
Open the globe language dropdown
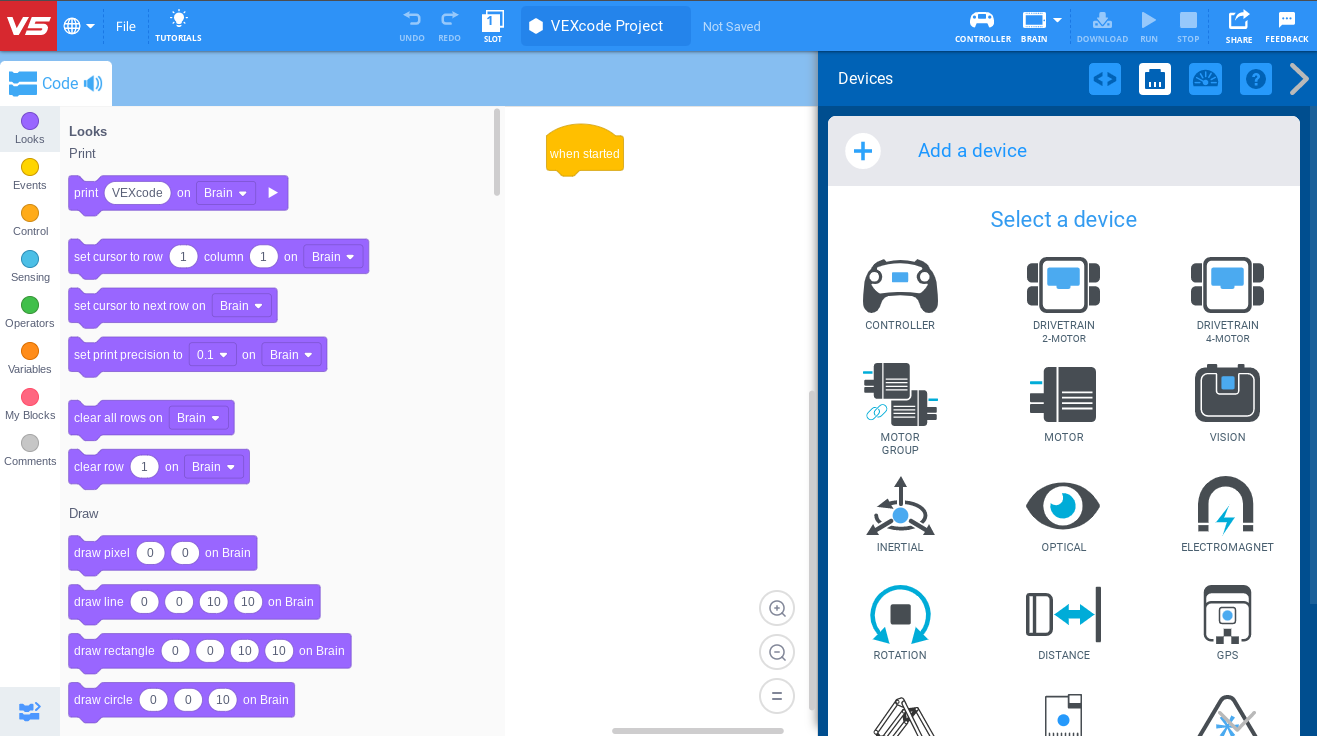[x=79, y=26]
